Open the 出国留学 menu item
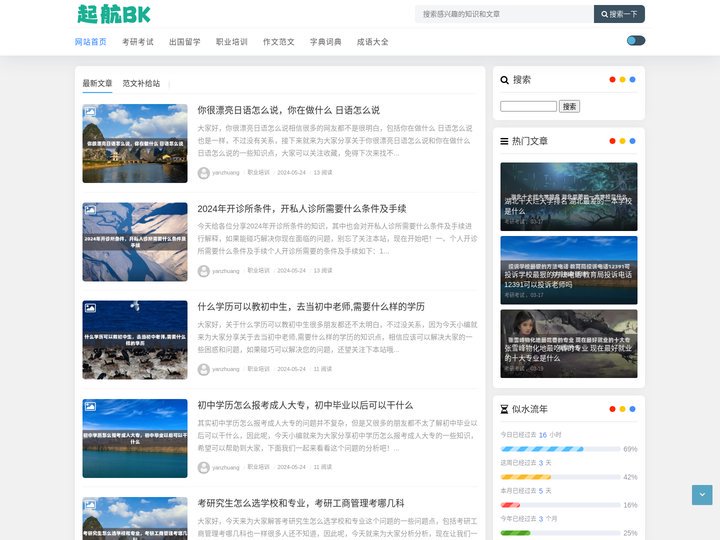 (185, 42)
